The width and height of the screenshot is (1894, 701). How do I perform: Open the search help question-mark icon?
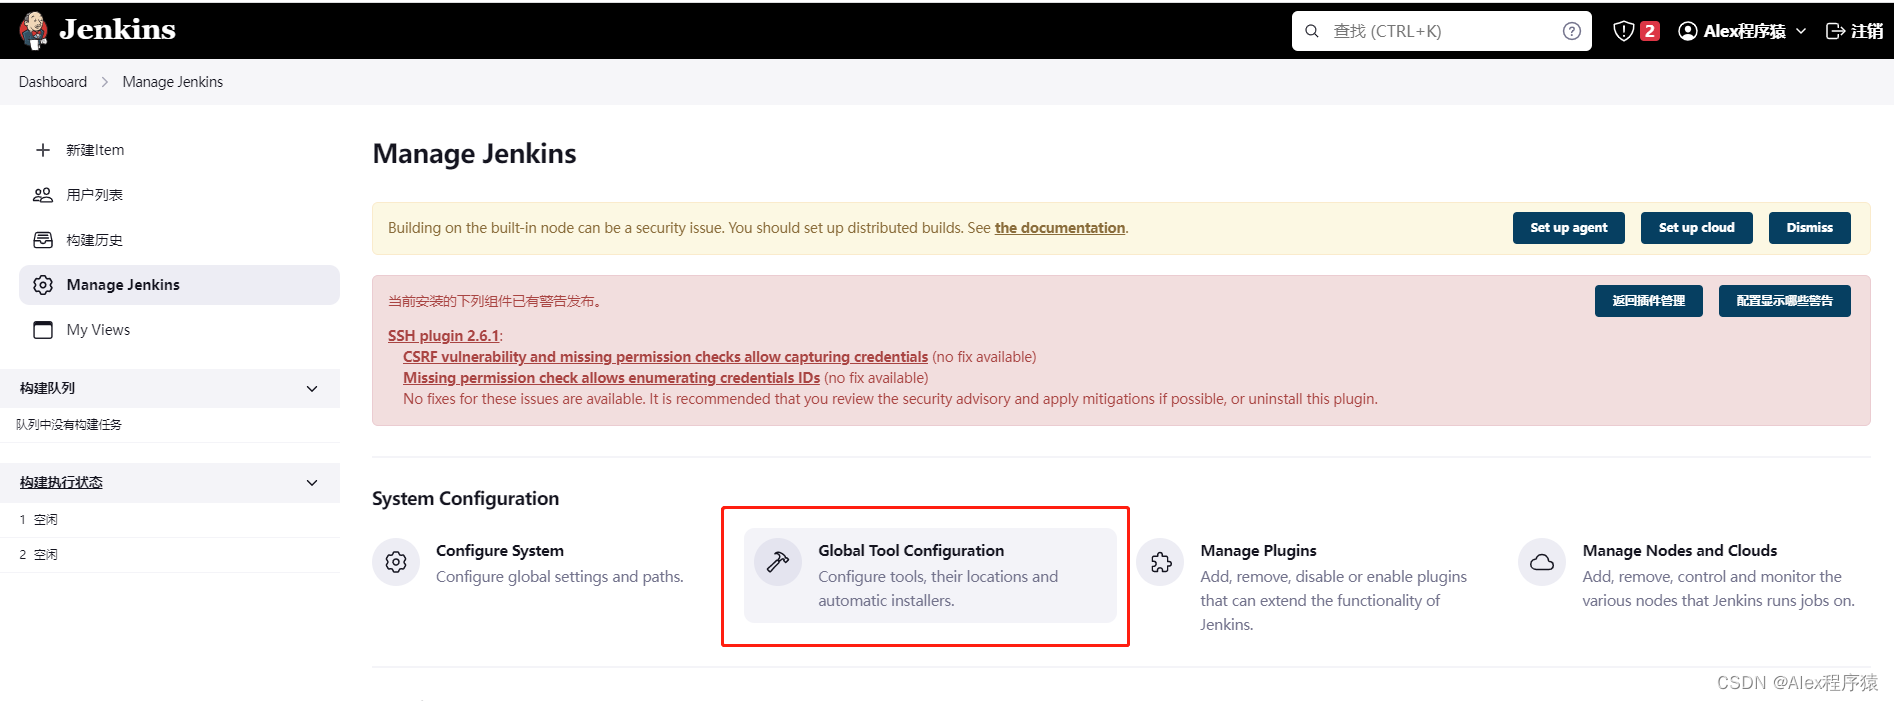coord(1572,31)
